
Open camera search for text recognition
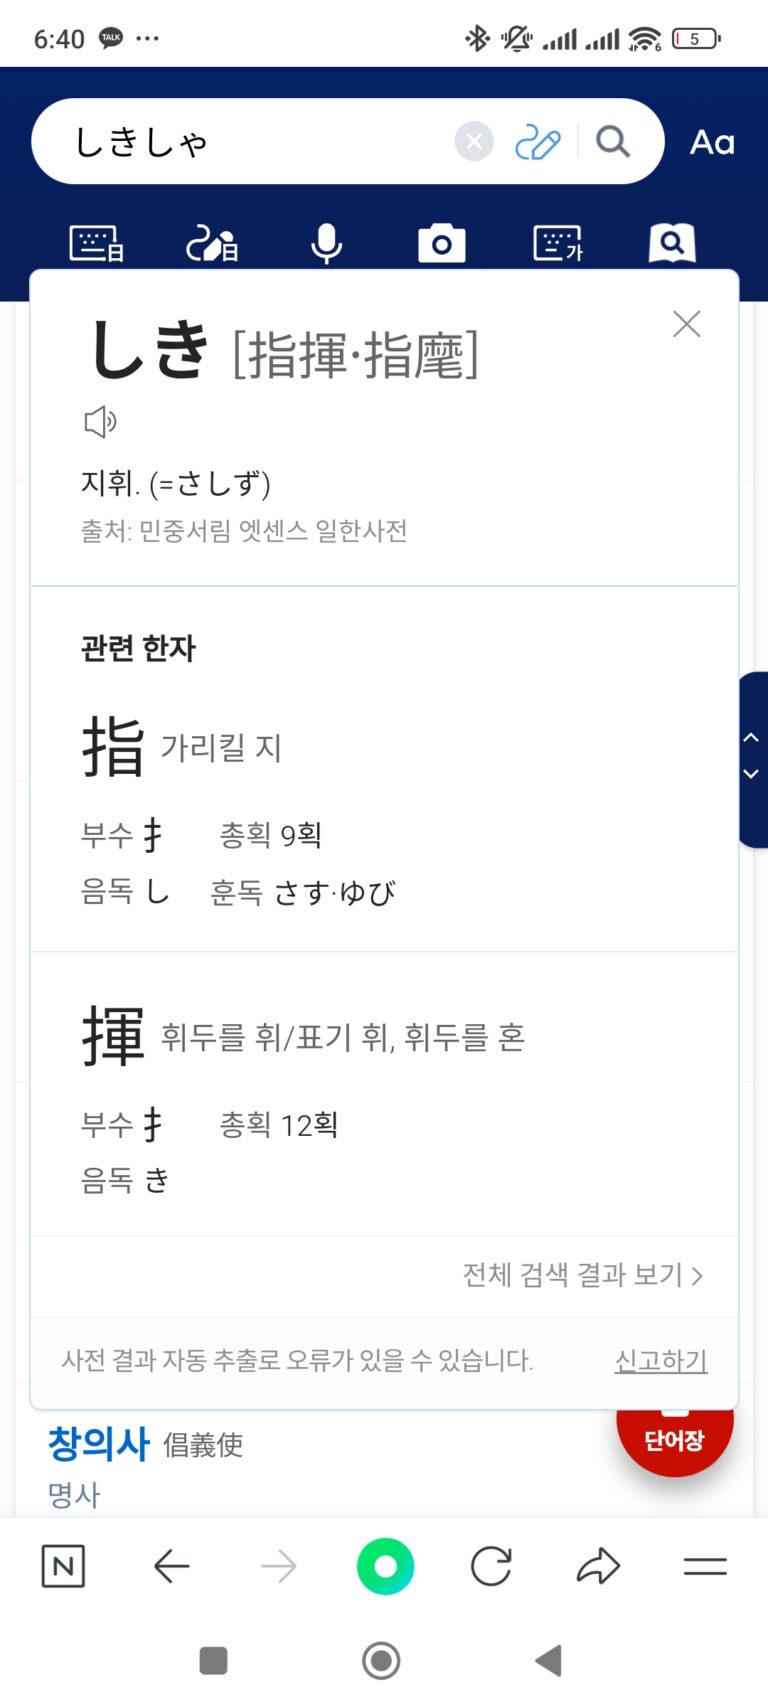click(x=441, y=243)
